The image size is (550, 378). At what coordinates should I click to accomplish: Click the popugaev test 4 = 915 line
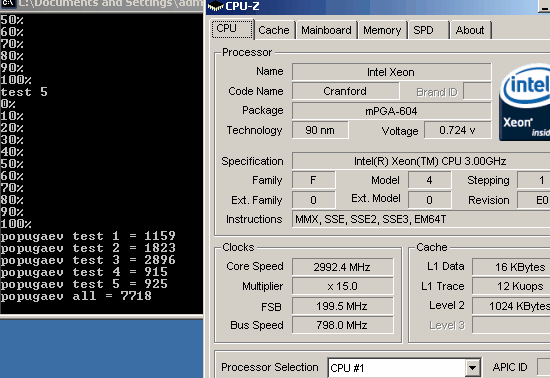[84, 272]
